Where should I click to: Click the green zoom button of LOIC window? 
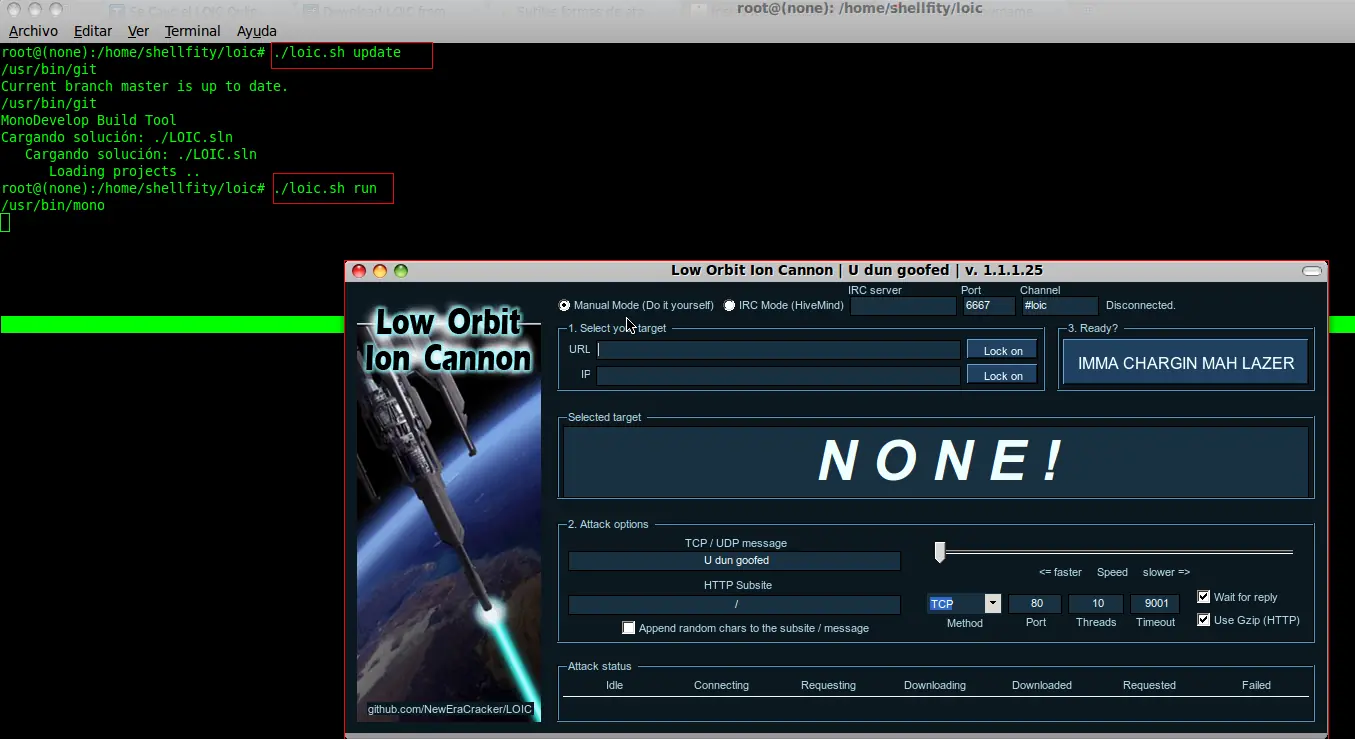click(401, 271)
